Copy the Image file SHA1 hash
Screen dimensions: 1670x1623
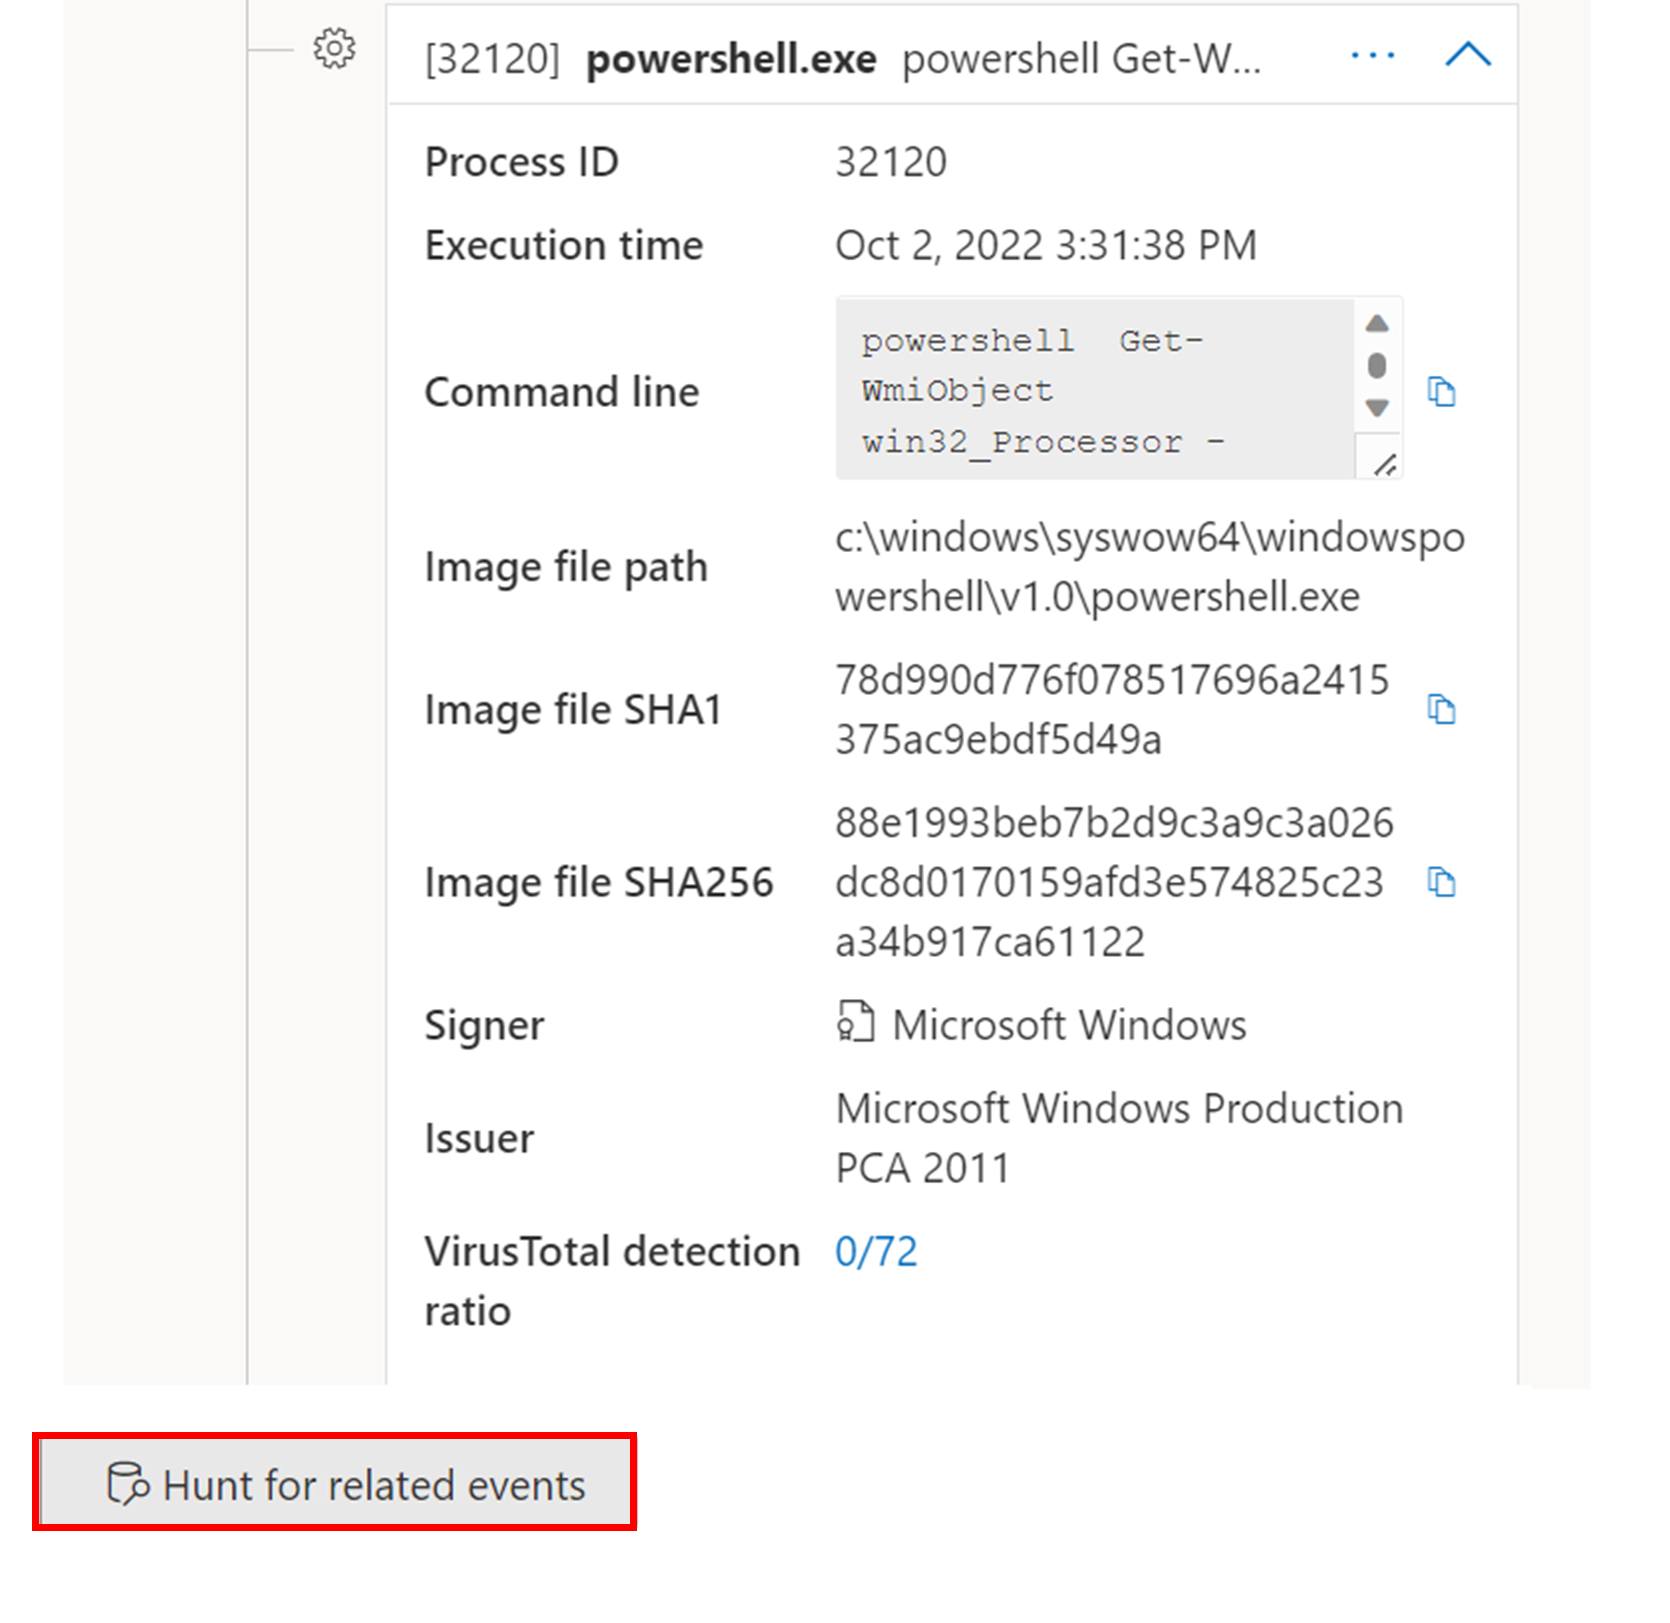pyautogui.click(x=1441, y=709)
